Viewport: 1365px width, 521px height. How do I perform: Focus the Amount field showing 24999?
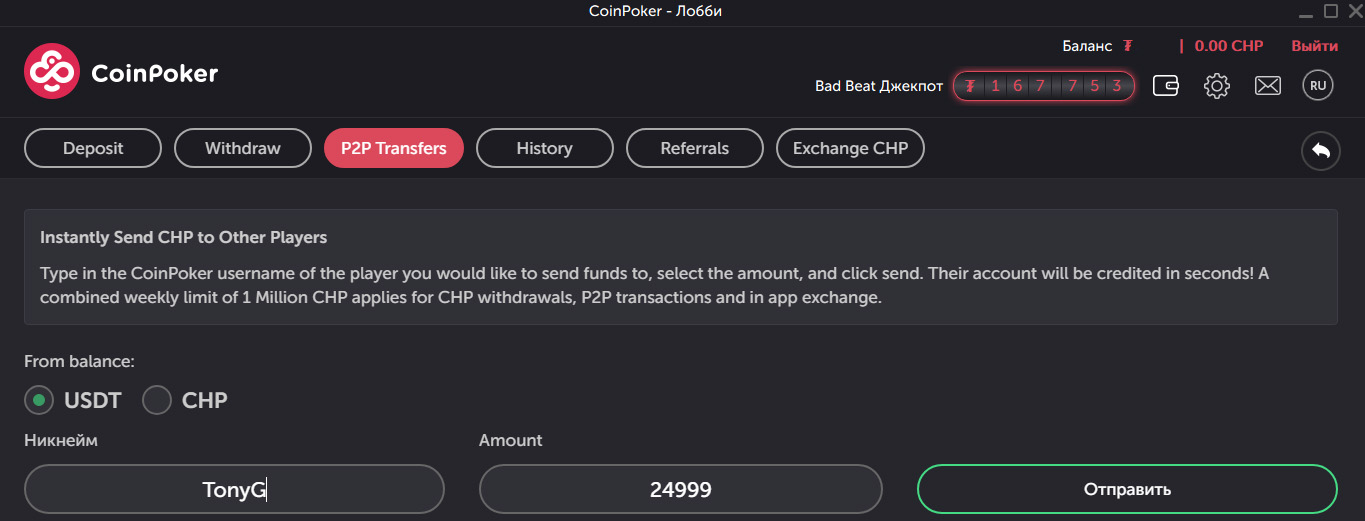(681, 490)
